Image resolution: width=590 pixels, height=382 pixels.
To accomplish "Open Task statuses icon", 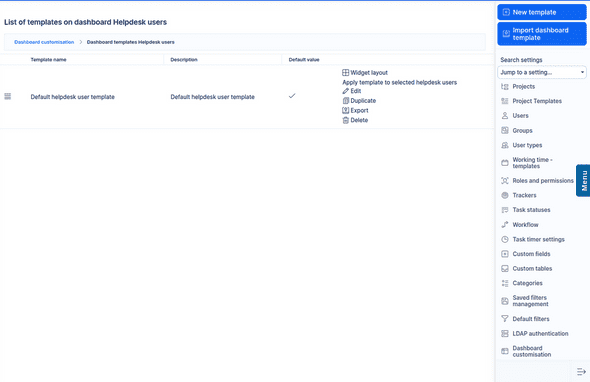I will click(x=505, y=210).
